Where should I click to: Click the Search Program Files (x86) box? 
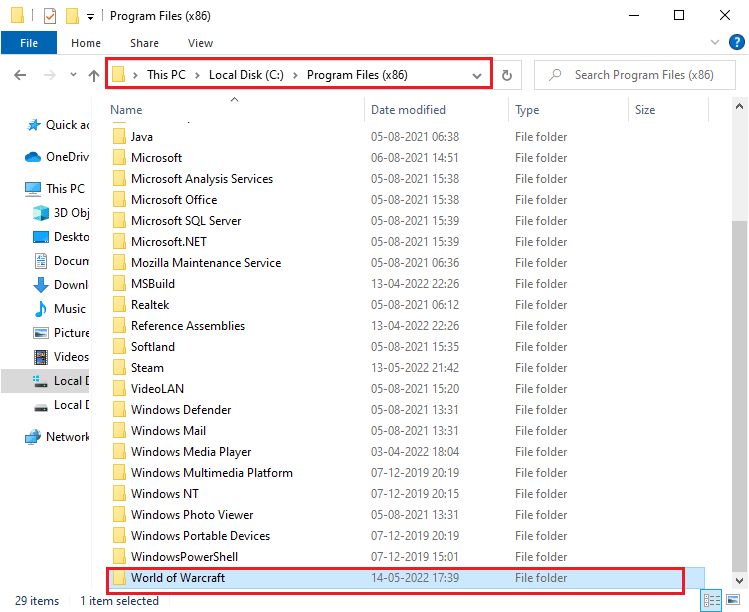pyautogui.click(x=634, y=75)
